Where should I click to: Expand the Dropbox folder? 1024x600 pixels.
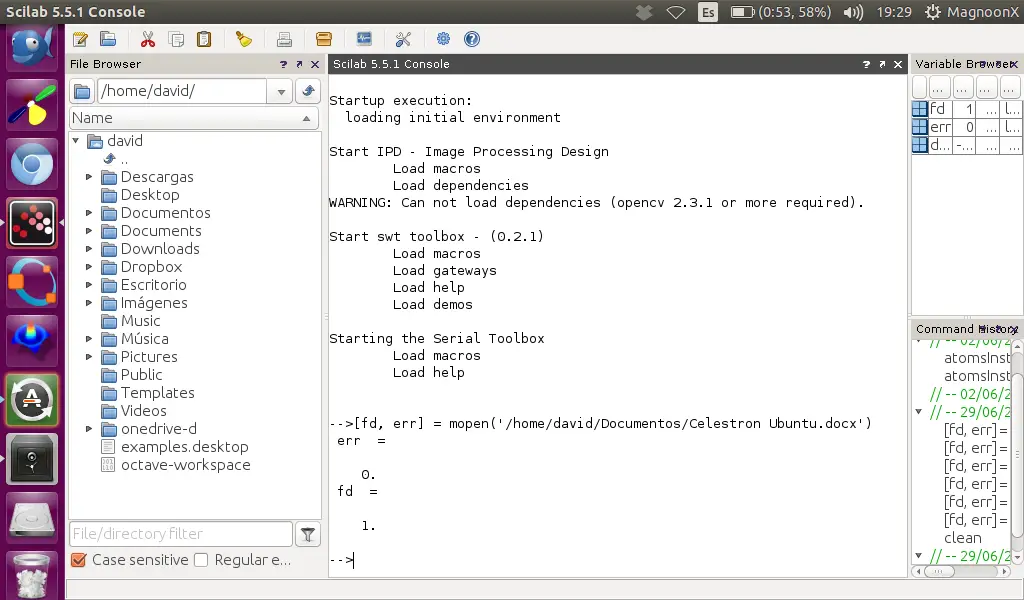tap(89, 267)
